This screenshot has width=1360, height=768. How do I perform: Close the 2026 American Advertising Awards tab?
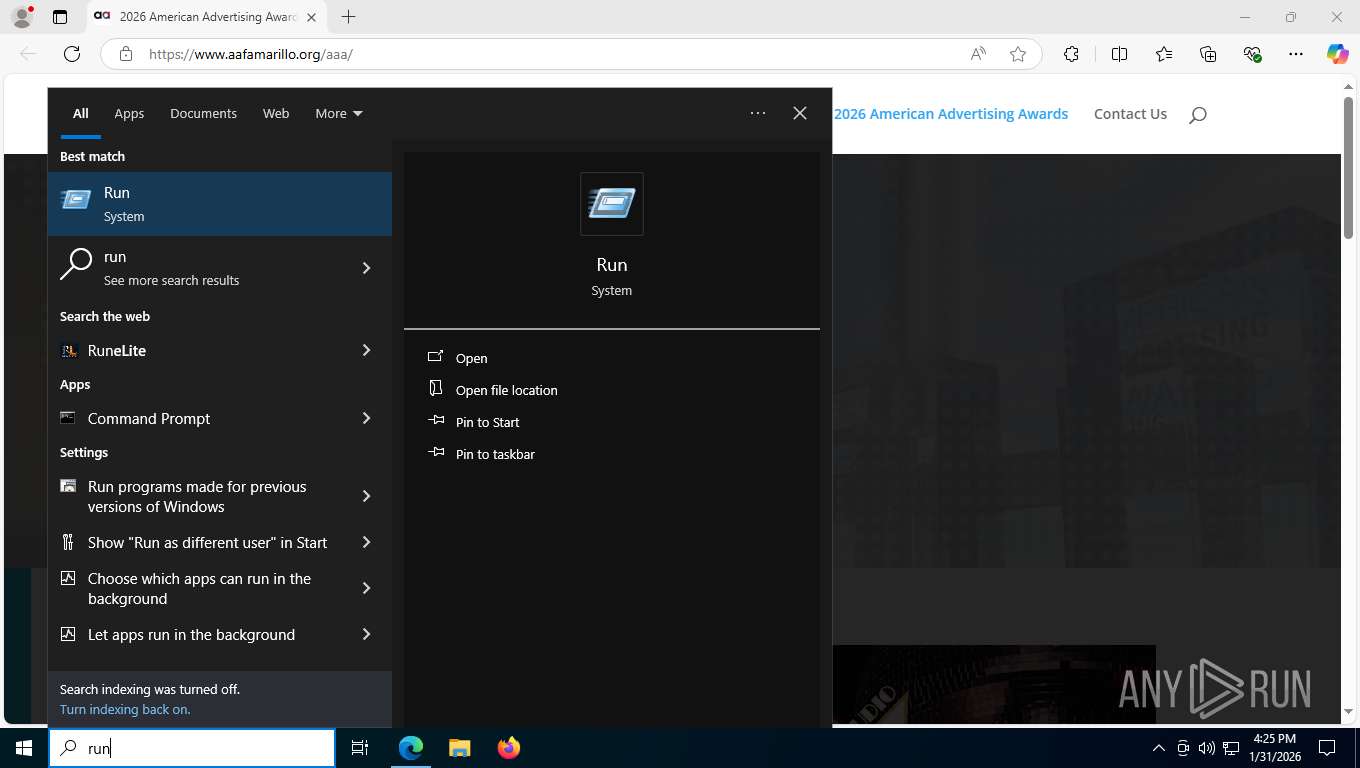click(x=311, y=17)
